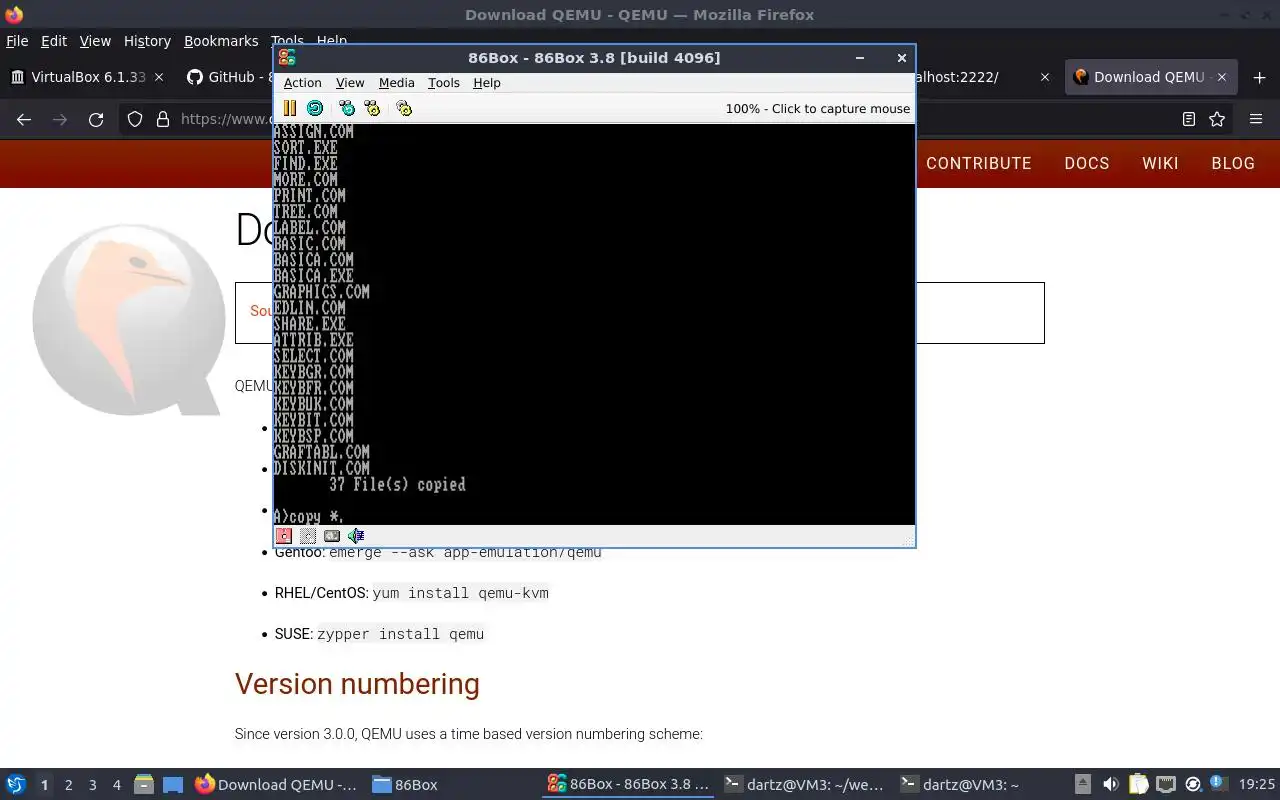The height and width of the screenshot is (800, 1280).
Task: Open 86Box machine settings icon
Action: coord(404,108)
